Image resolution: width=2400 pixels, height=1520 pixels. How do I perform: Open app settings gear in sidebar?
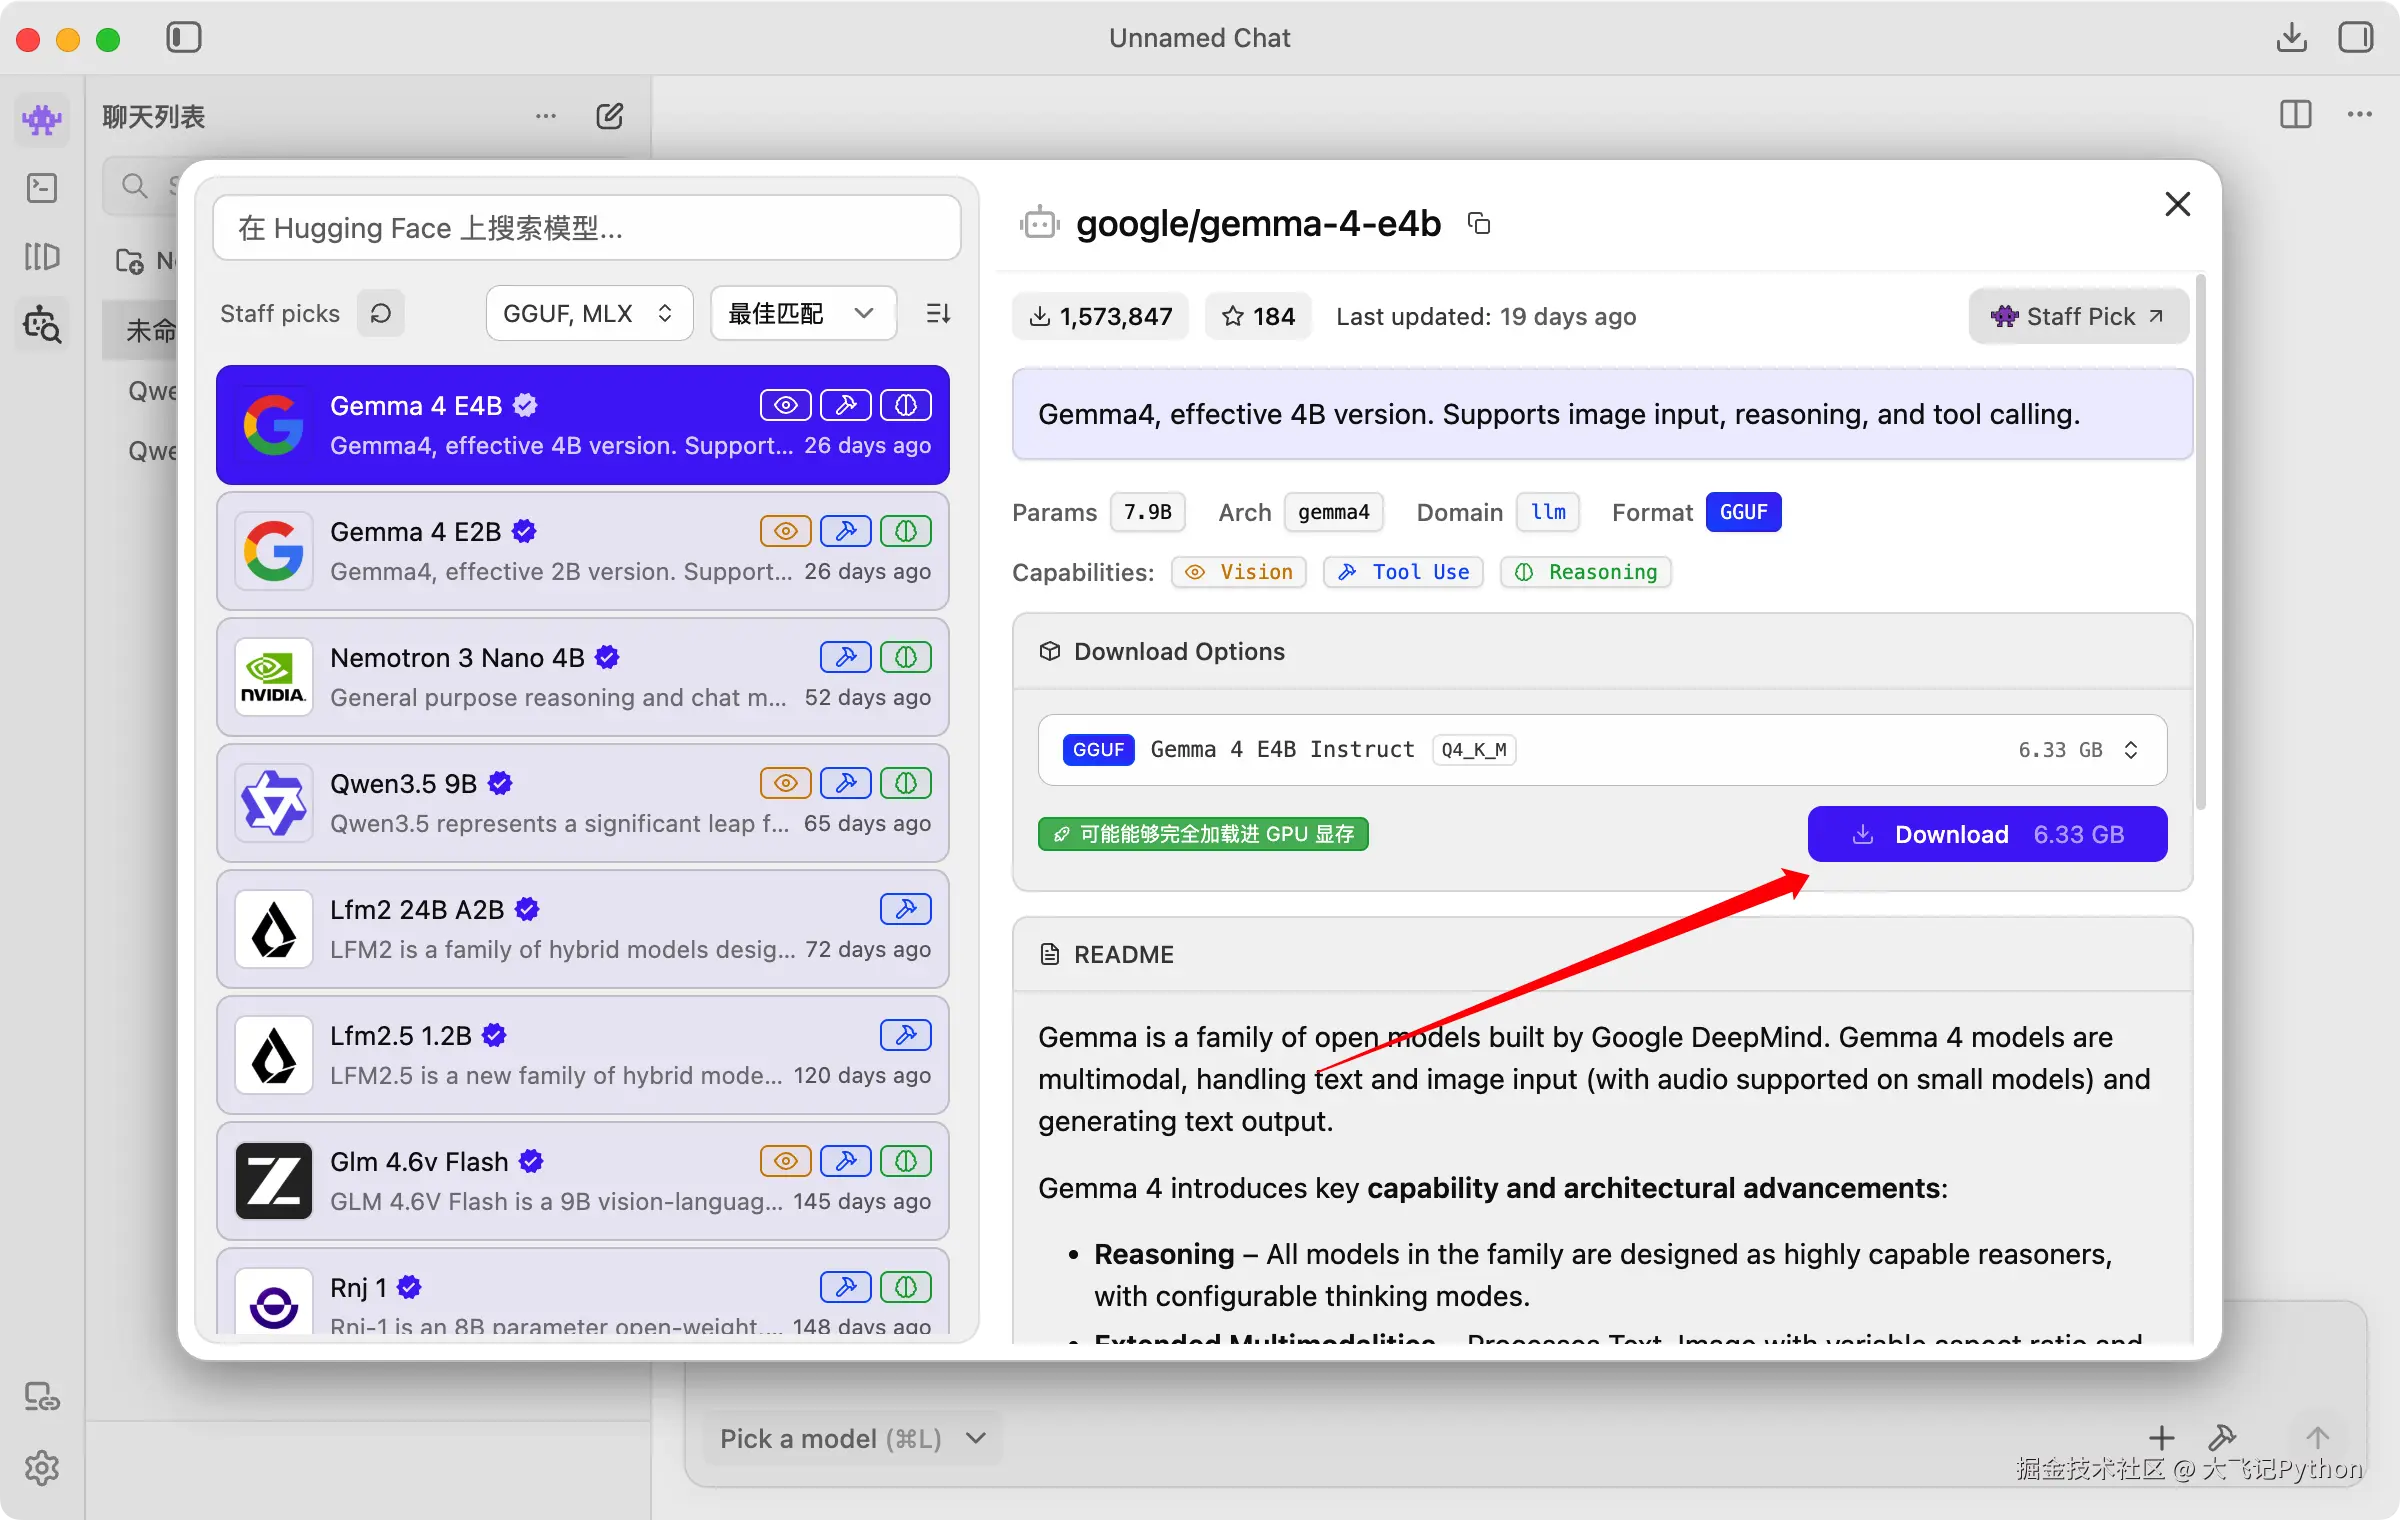point(42,1468)
